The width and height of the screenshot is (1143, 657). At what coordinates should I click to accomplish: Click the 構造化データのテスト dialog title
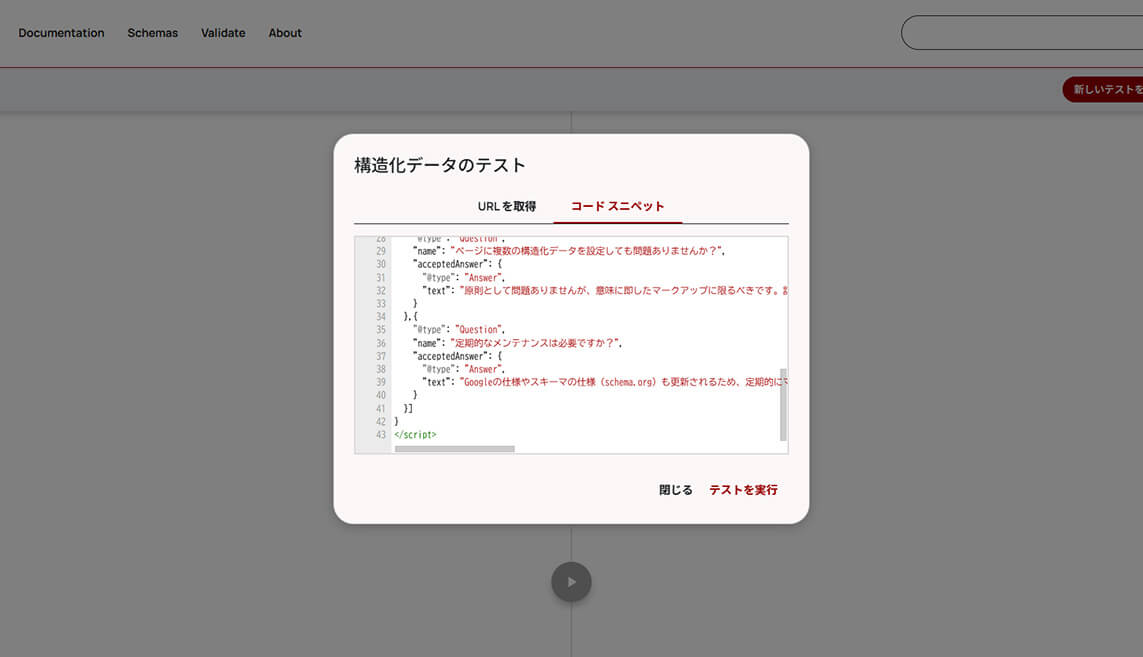440,166
